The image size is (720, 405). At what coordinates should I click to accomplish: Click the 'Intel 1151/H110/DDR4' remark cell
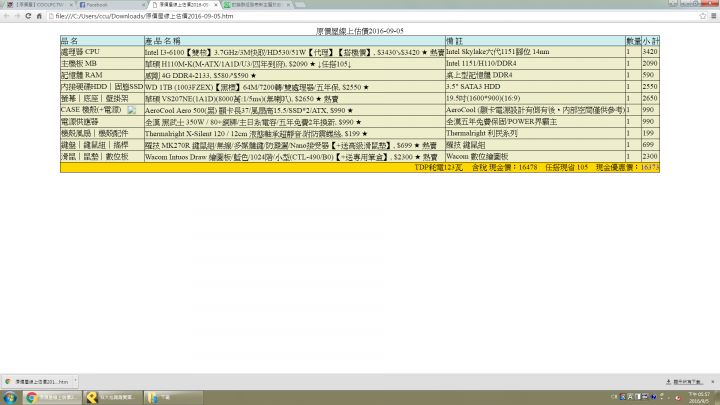click(535, 64)
